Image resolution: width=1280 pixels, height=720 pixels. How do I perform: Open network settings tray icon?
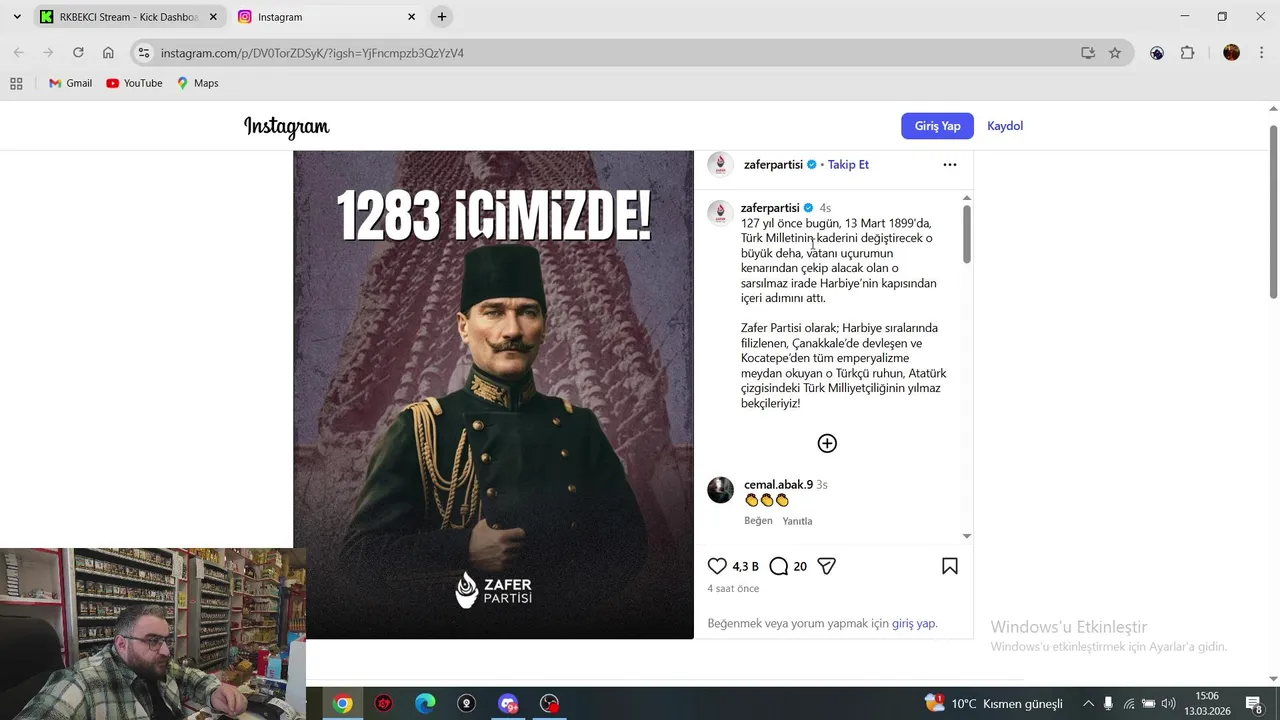[1129, 704]
